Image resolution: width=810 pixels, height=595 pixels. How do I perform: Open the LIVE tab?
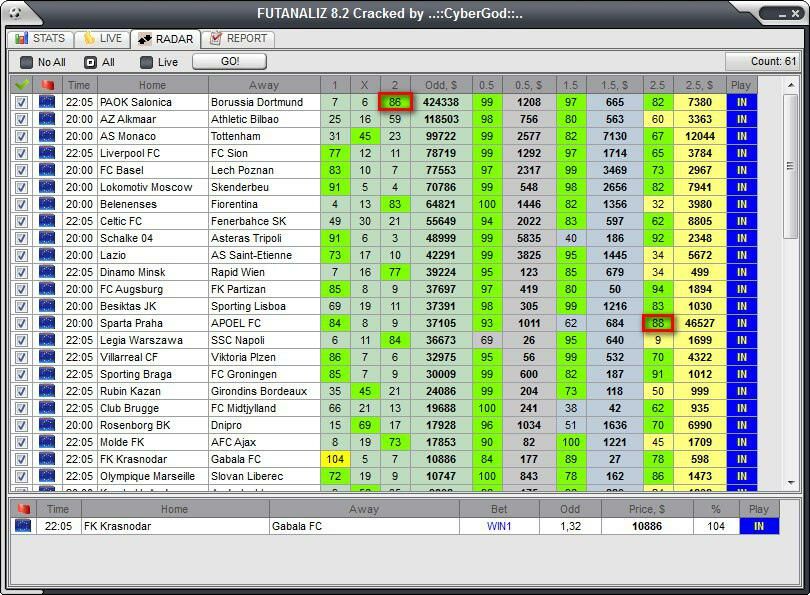pyautogui.click(x=103, y=38)
